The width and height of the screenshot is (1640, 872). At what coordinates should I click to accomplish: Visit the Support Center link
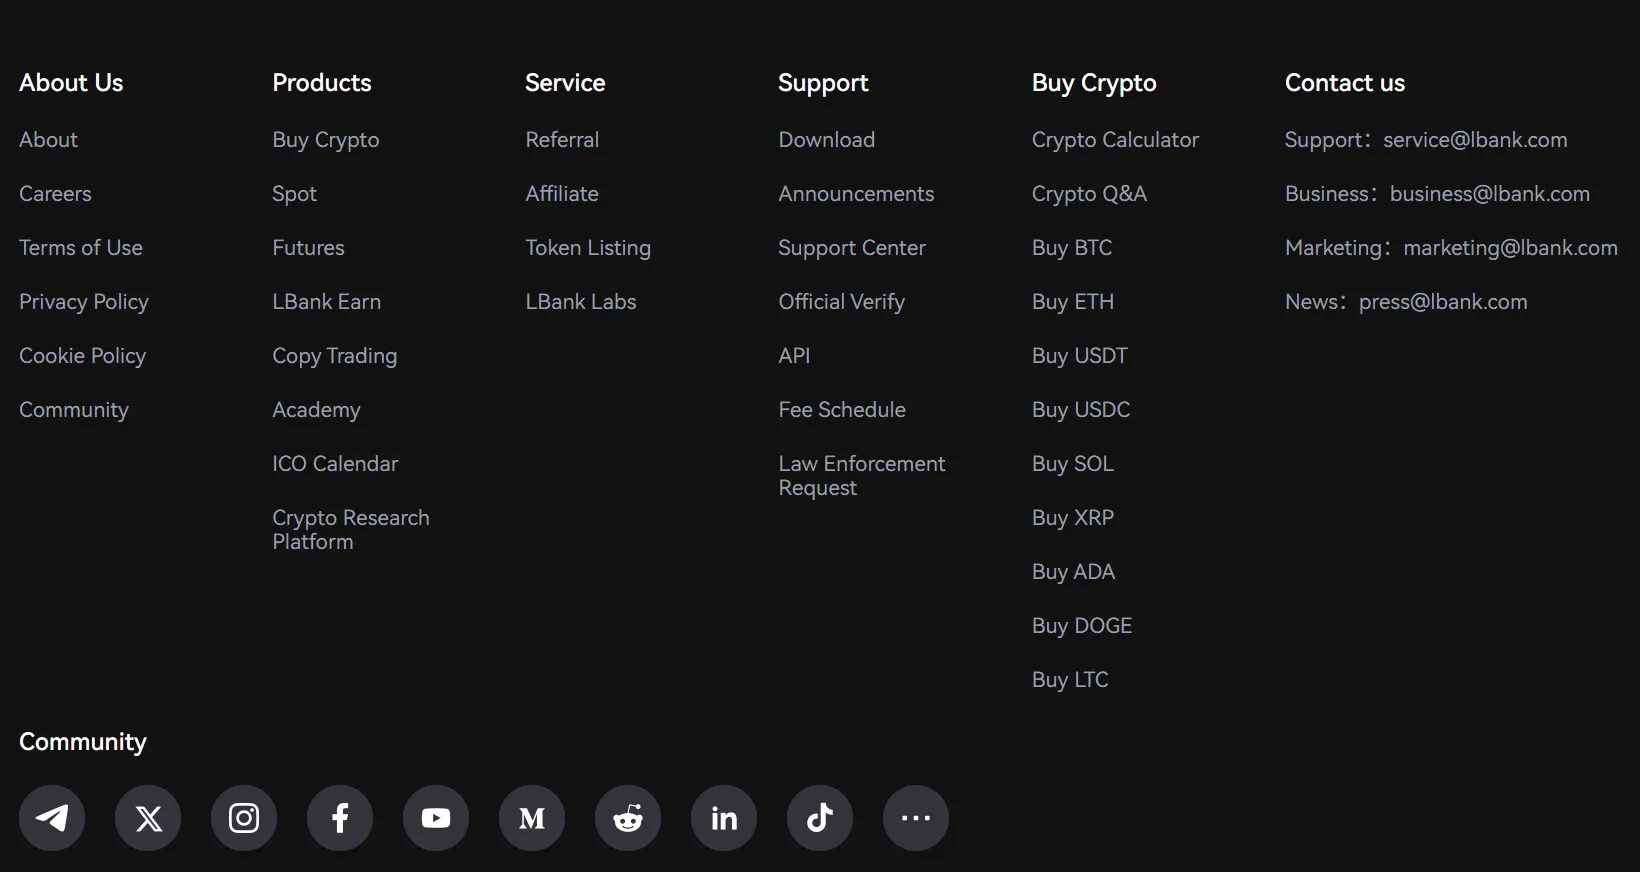coord(852,248)
